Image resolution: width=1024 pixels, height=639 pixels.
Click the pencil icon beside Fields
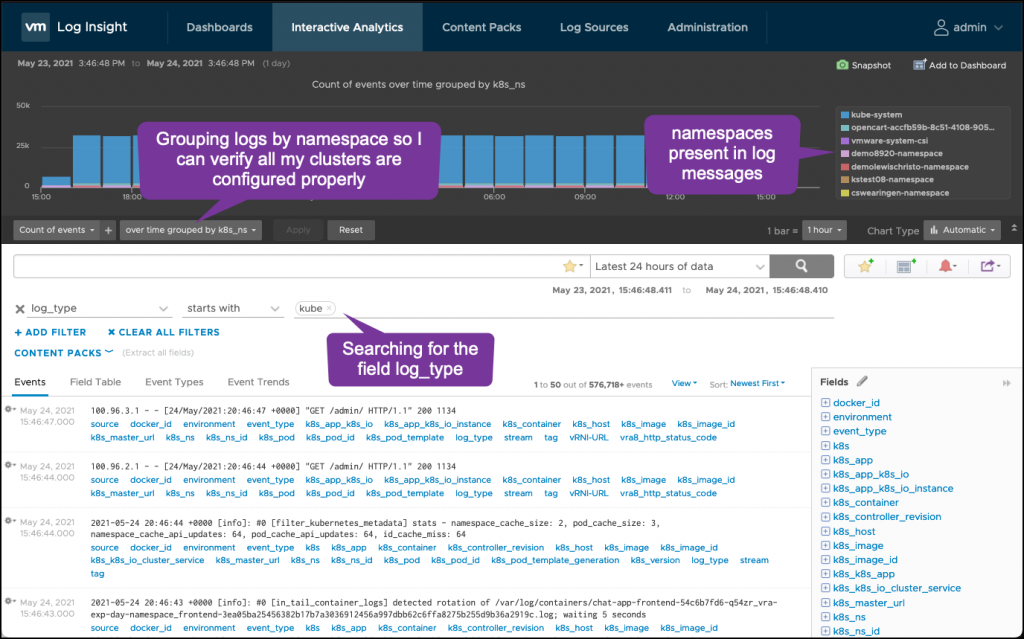863,381
